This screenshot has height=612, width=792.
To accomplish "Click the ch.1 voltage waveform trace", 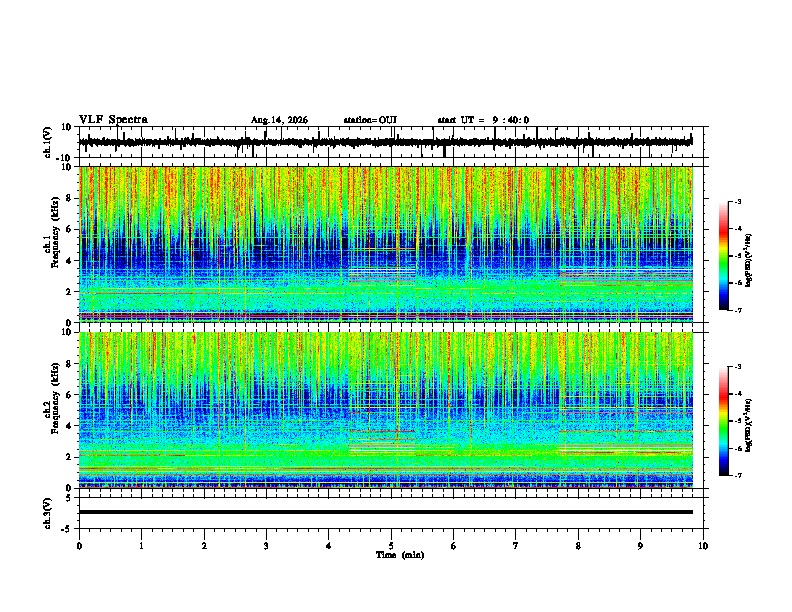I will [x=385, y=142].
